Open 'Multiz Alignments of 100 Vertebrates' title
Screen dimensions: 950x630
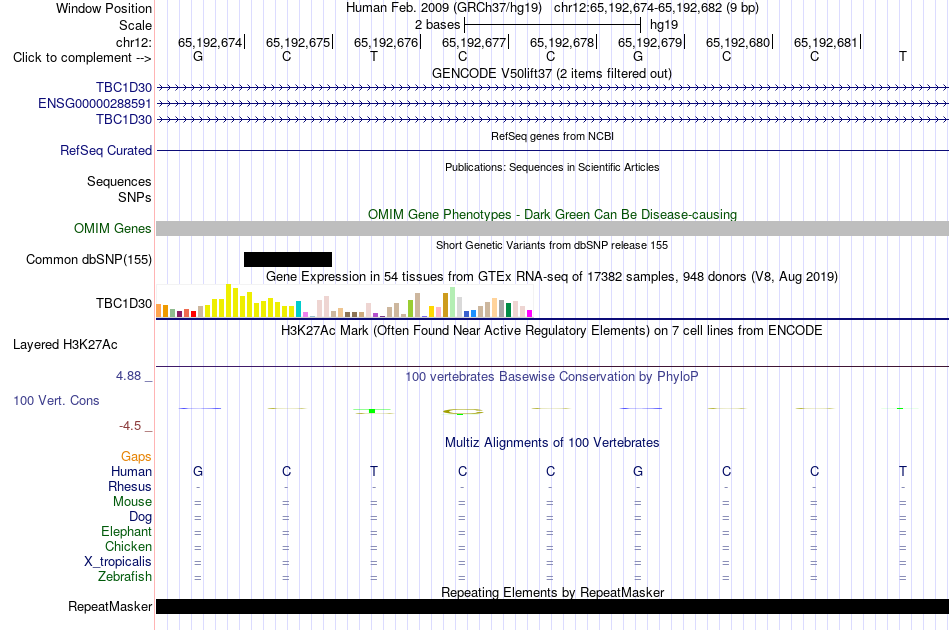(552, 443)
